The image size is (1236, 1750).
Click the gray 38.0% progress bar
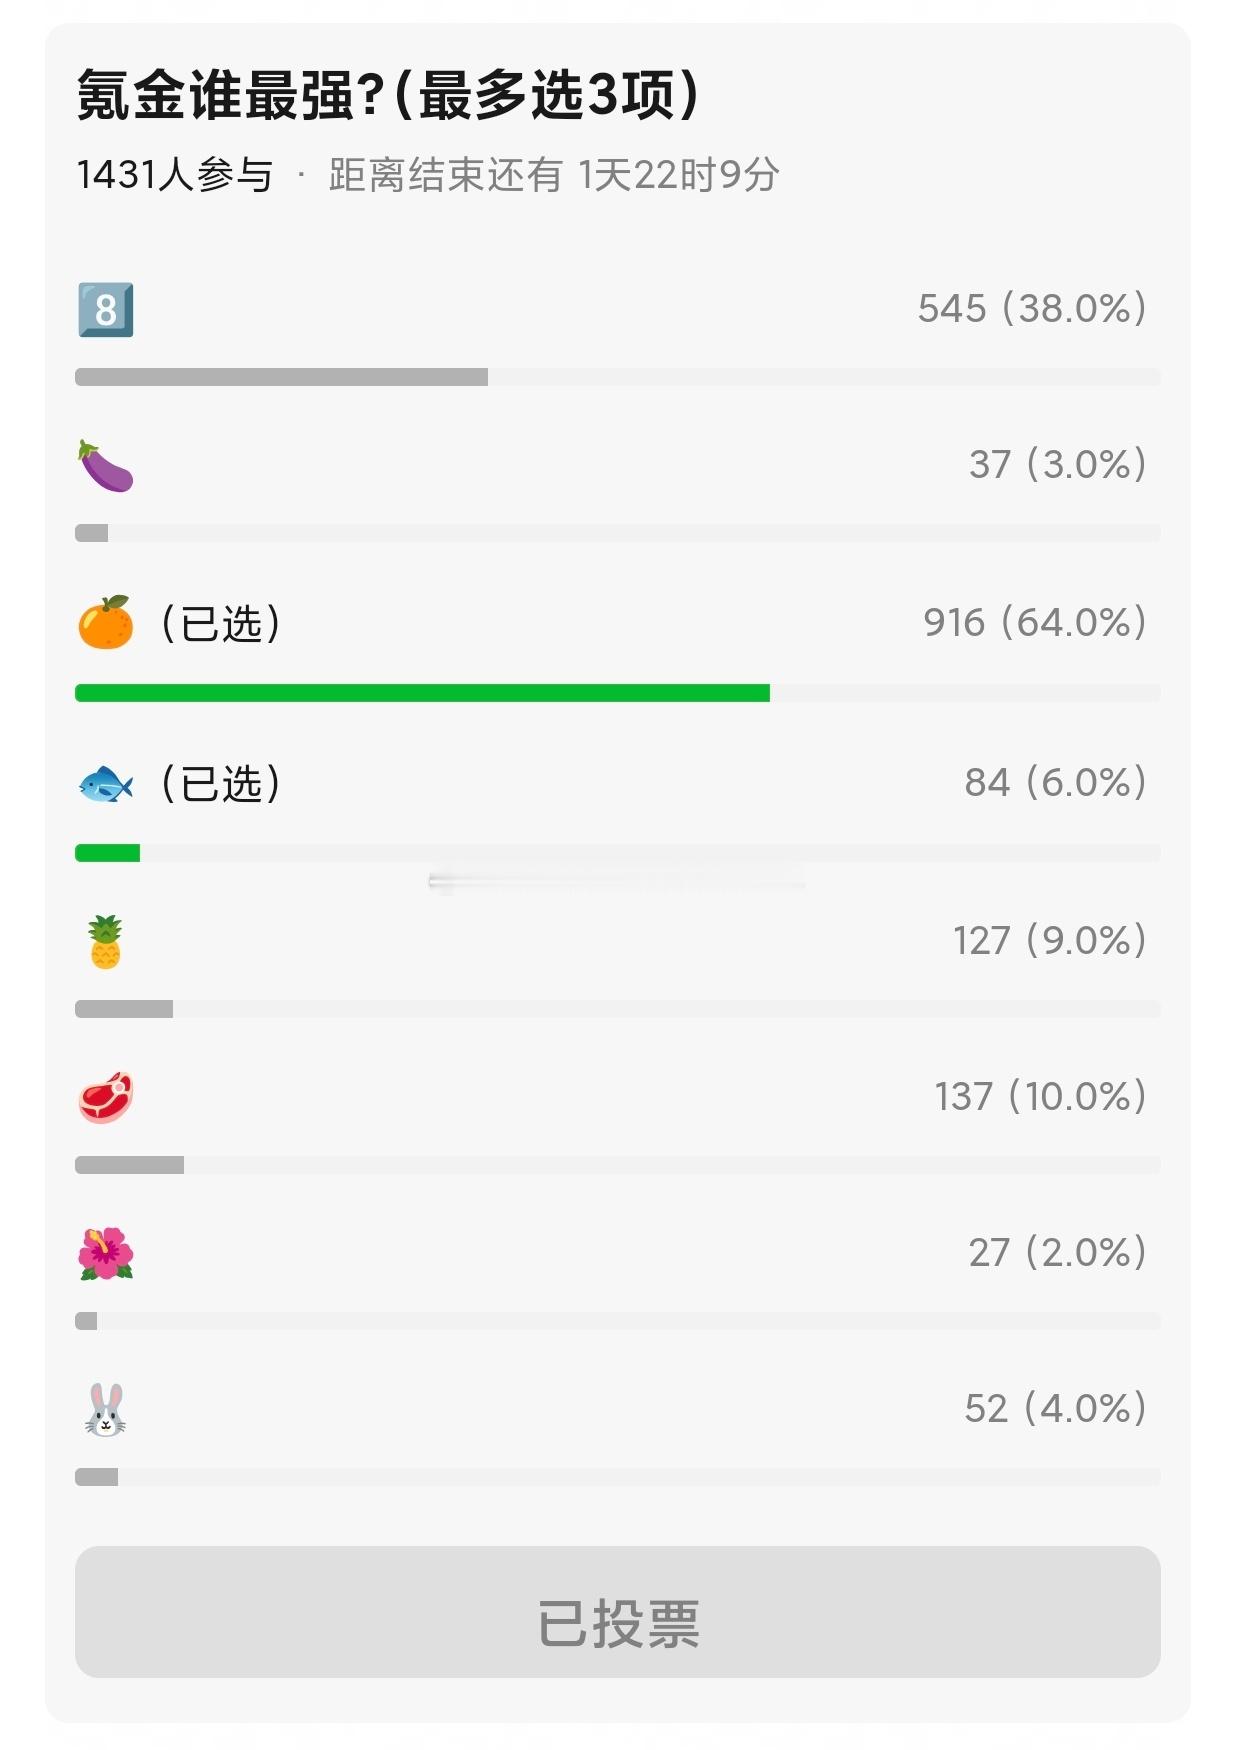[281, 377]
